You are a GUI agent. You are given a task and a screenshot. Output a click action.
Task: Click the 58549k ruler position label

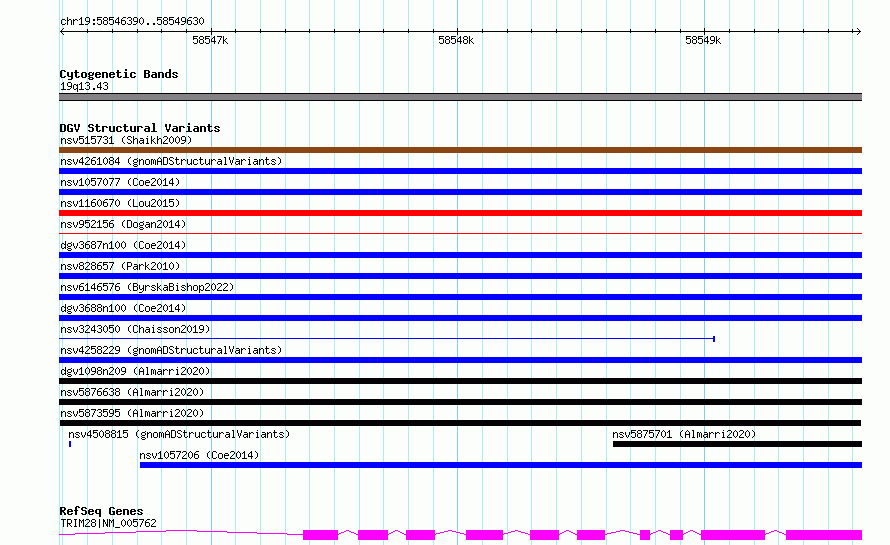coord(703,40)
